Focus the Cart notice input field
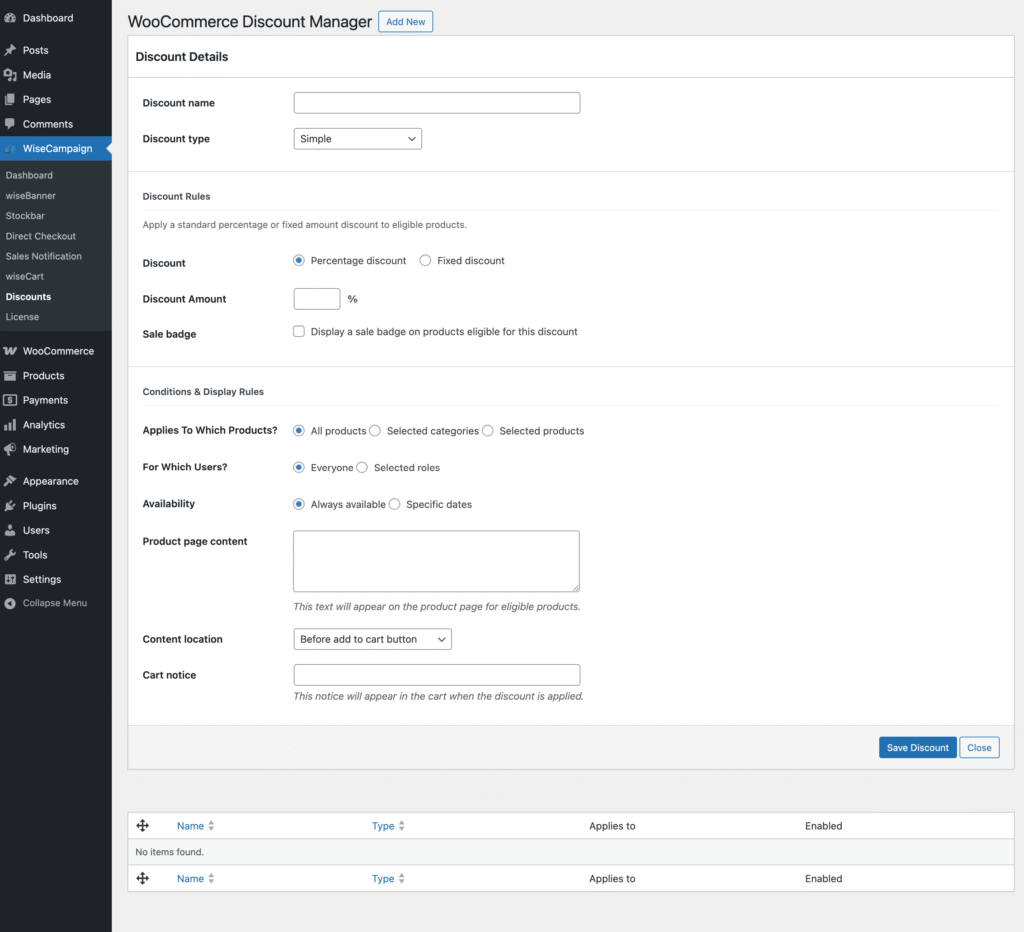This screenshot has width=1024, height=932. pyautogui.click(x=437, y=675)
